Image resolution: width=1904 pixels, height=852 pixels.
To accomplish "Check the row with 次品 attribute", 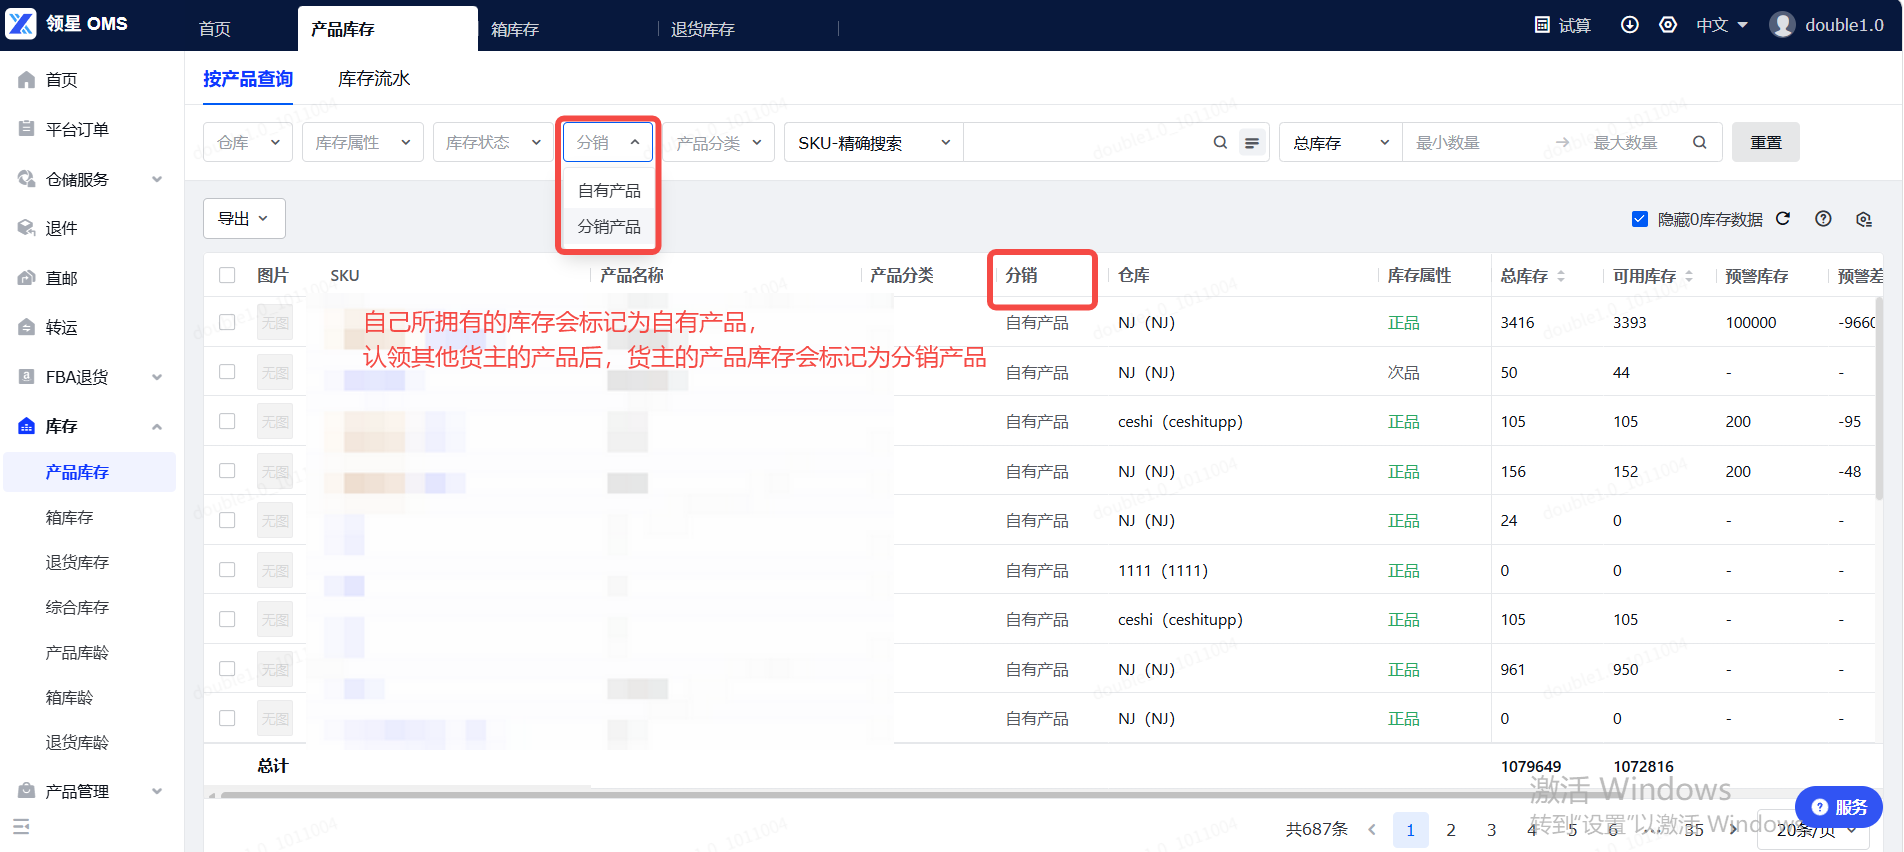I will [x=227, y=372].
